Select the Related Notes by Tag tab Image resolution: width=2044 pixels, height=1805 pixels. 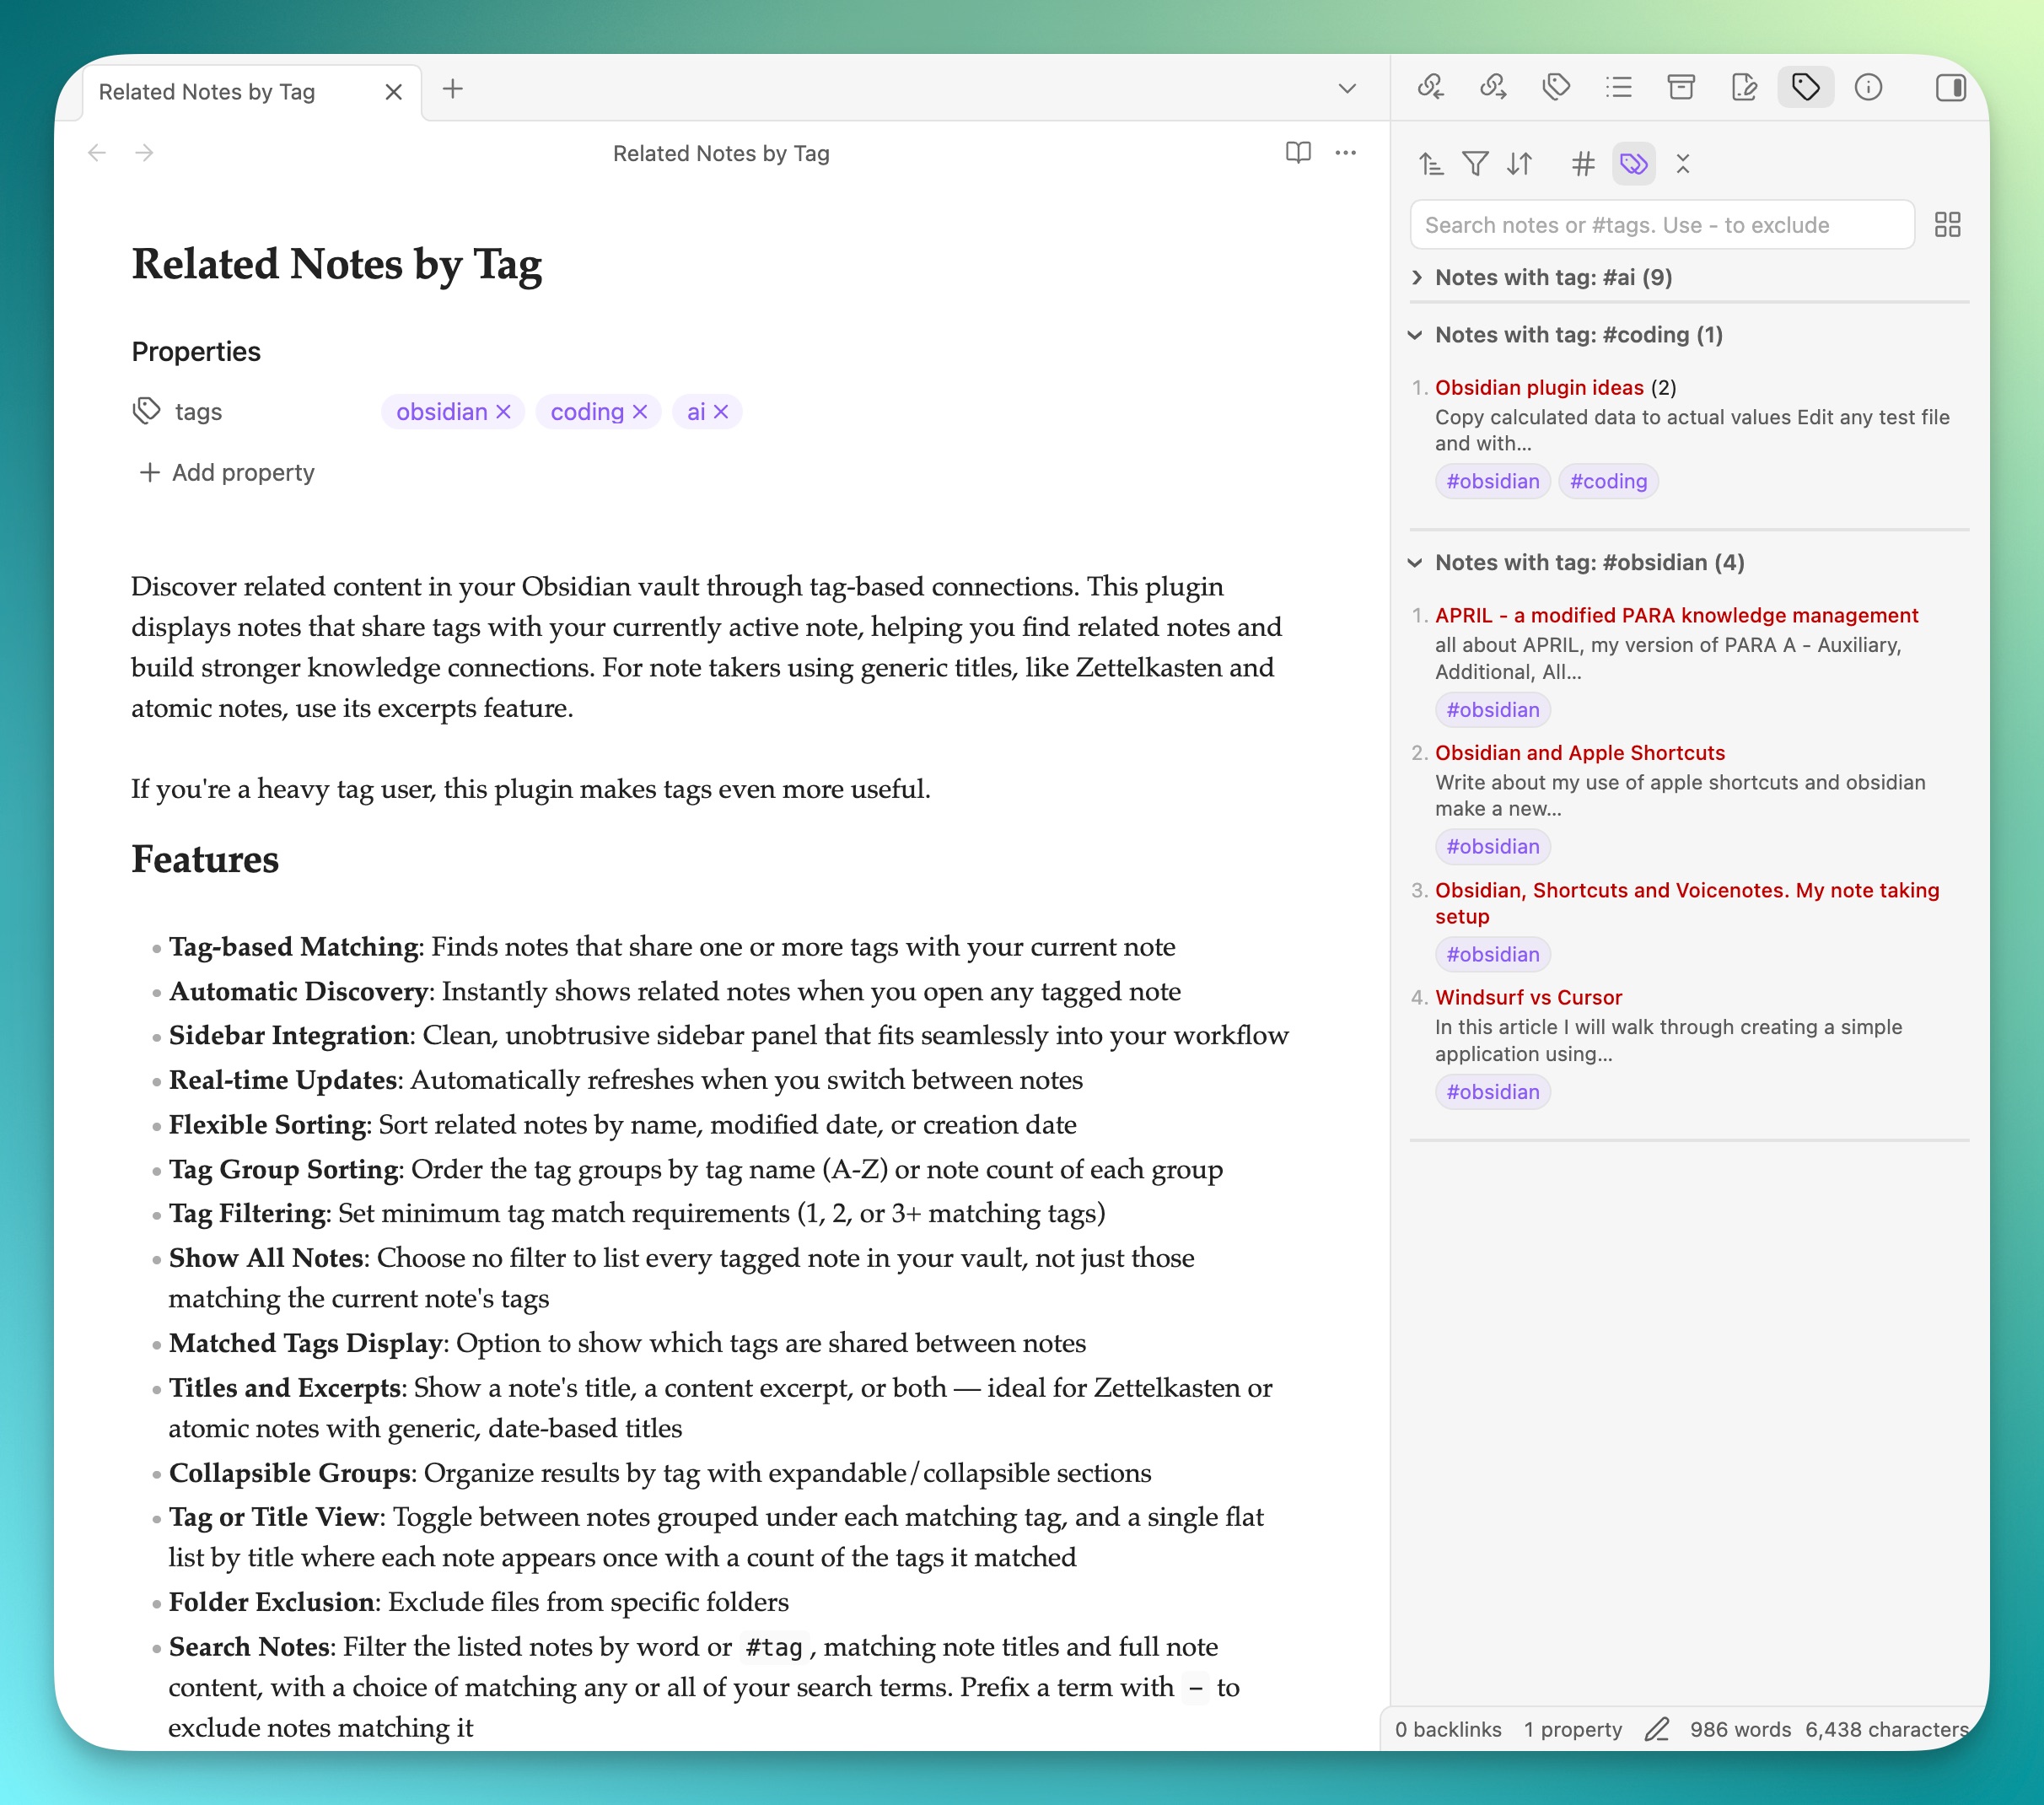pyautogui.click(x=207, y=92)
